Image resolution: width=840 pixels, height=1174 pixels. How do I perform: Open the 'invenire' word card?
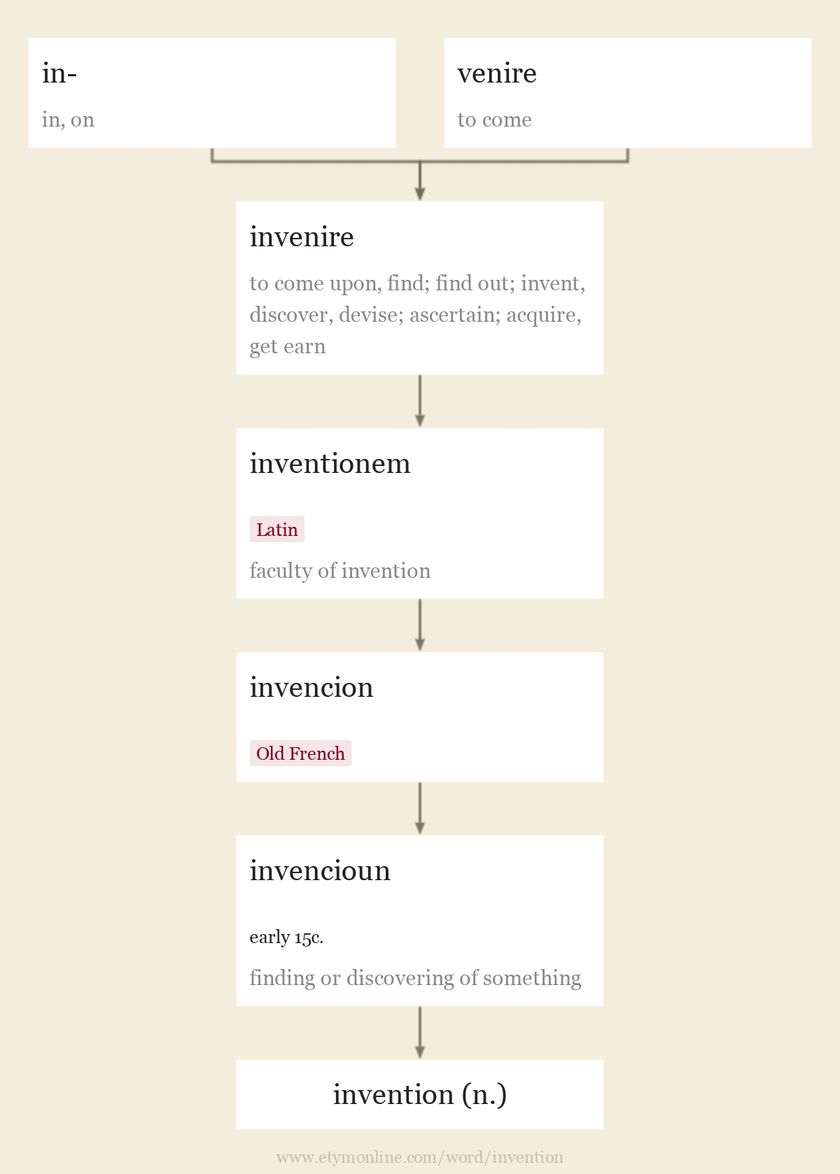(420, 288)
